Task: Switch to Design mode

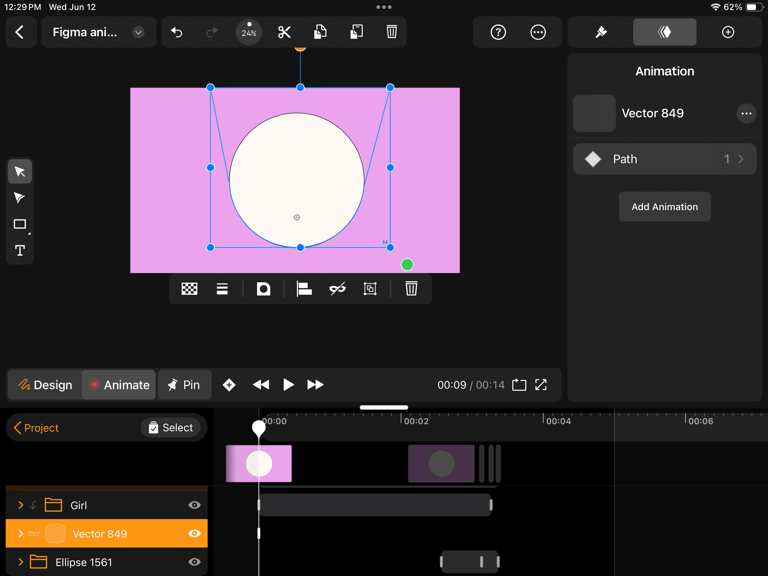Action: pos(45,385)
